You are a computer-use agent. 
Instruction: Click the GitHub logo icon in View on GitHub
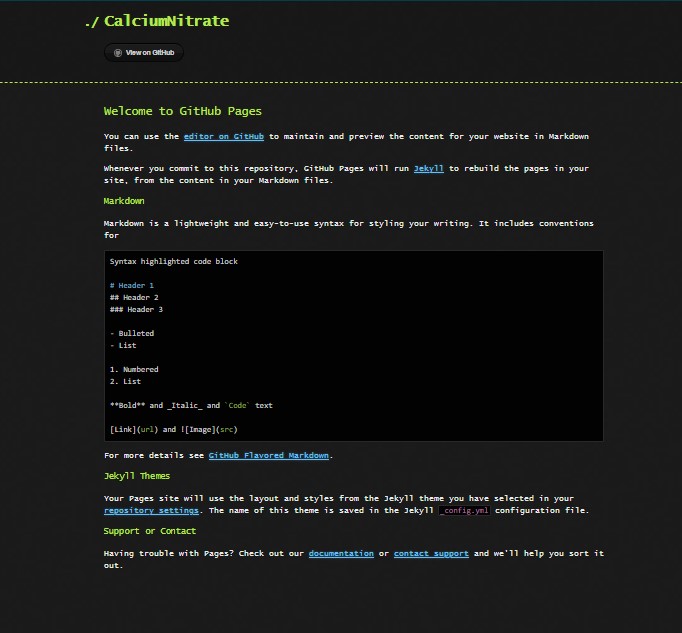pyautogui.click(x=117, y=53)
